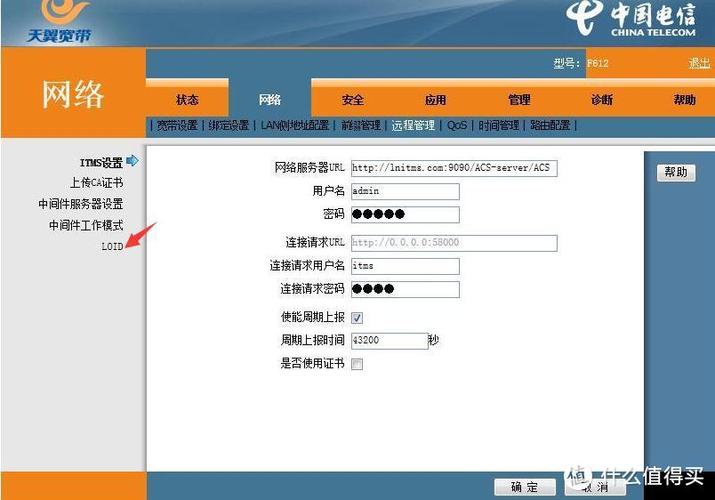This screenshot has height=500, width=715.
Task: Open 宽带设置 submenu
Action: 177,125
